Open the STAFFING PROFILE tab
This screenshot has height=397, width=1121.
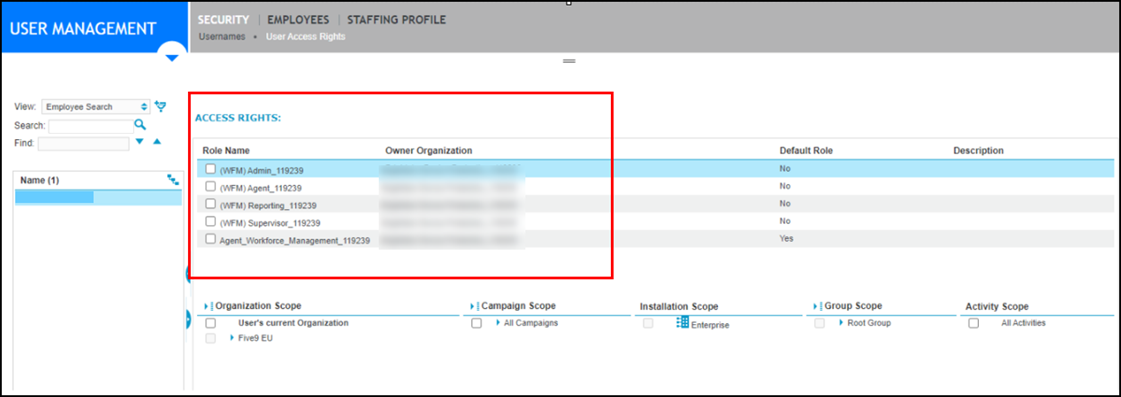coord(396,20)
